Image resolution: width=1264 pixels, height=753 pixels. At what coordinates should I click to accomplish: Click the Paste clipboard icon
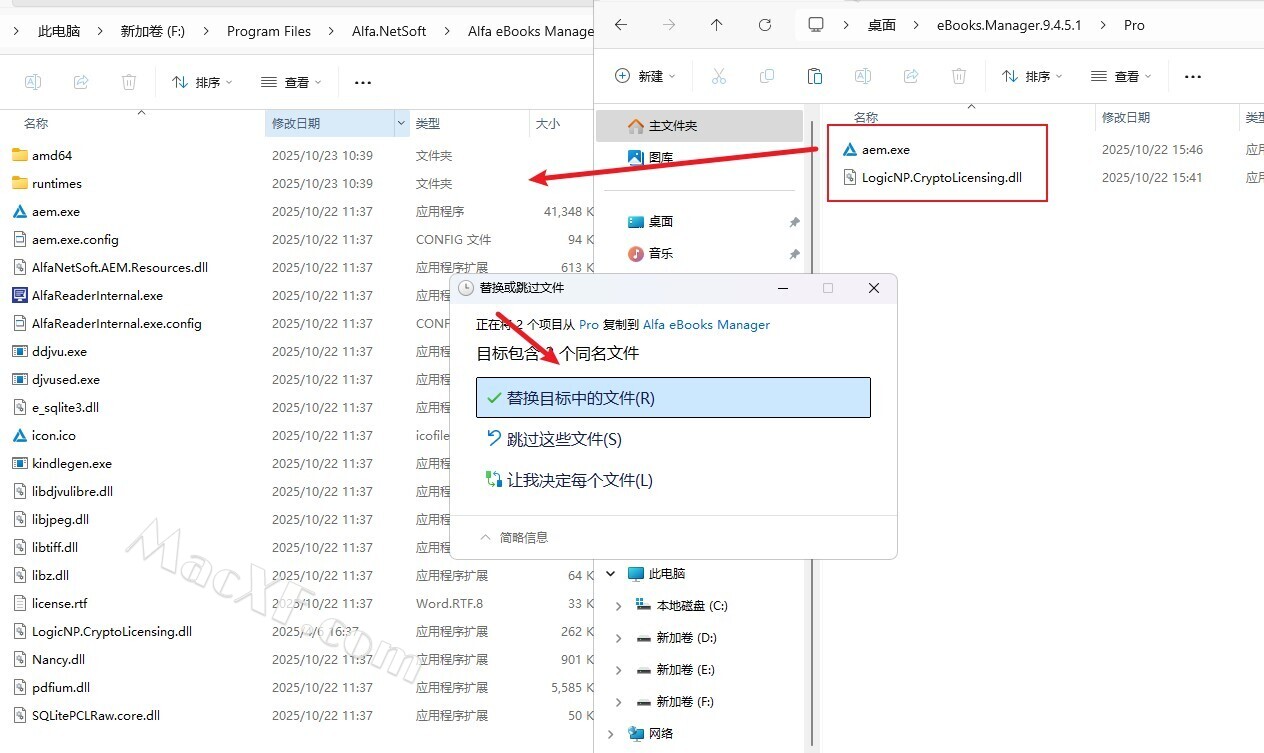point(814,76)
